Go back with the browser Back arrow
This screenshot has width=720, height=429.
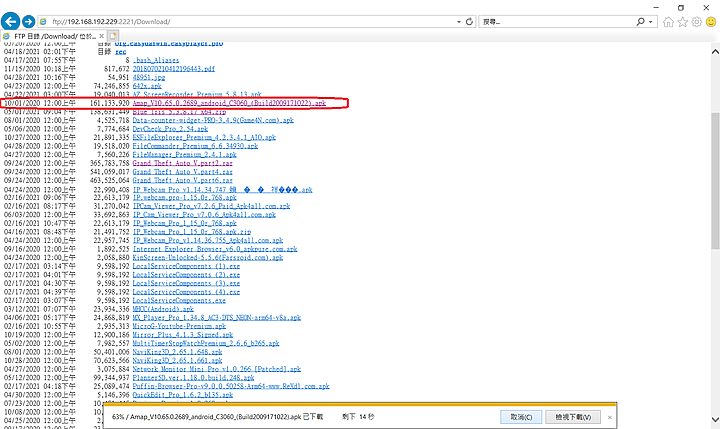point(10,21)
